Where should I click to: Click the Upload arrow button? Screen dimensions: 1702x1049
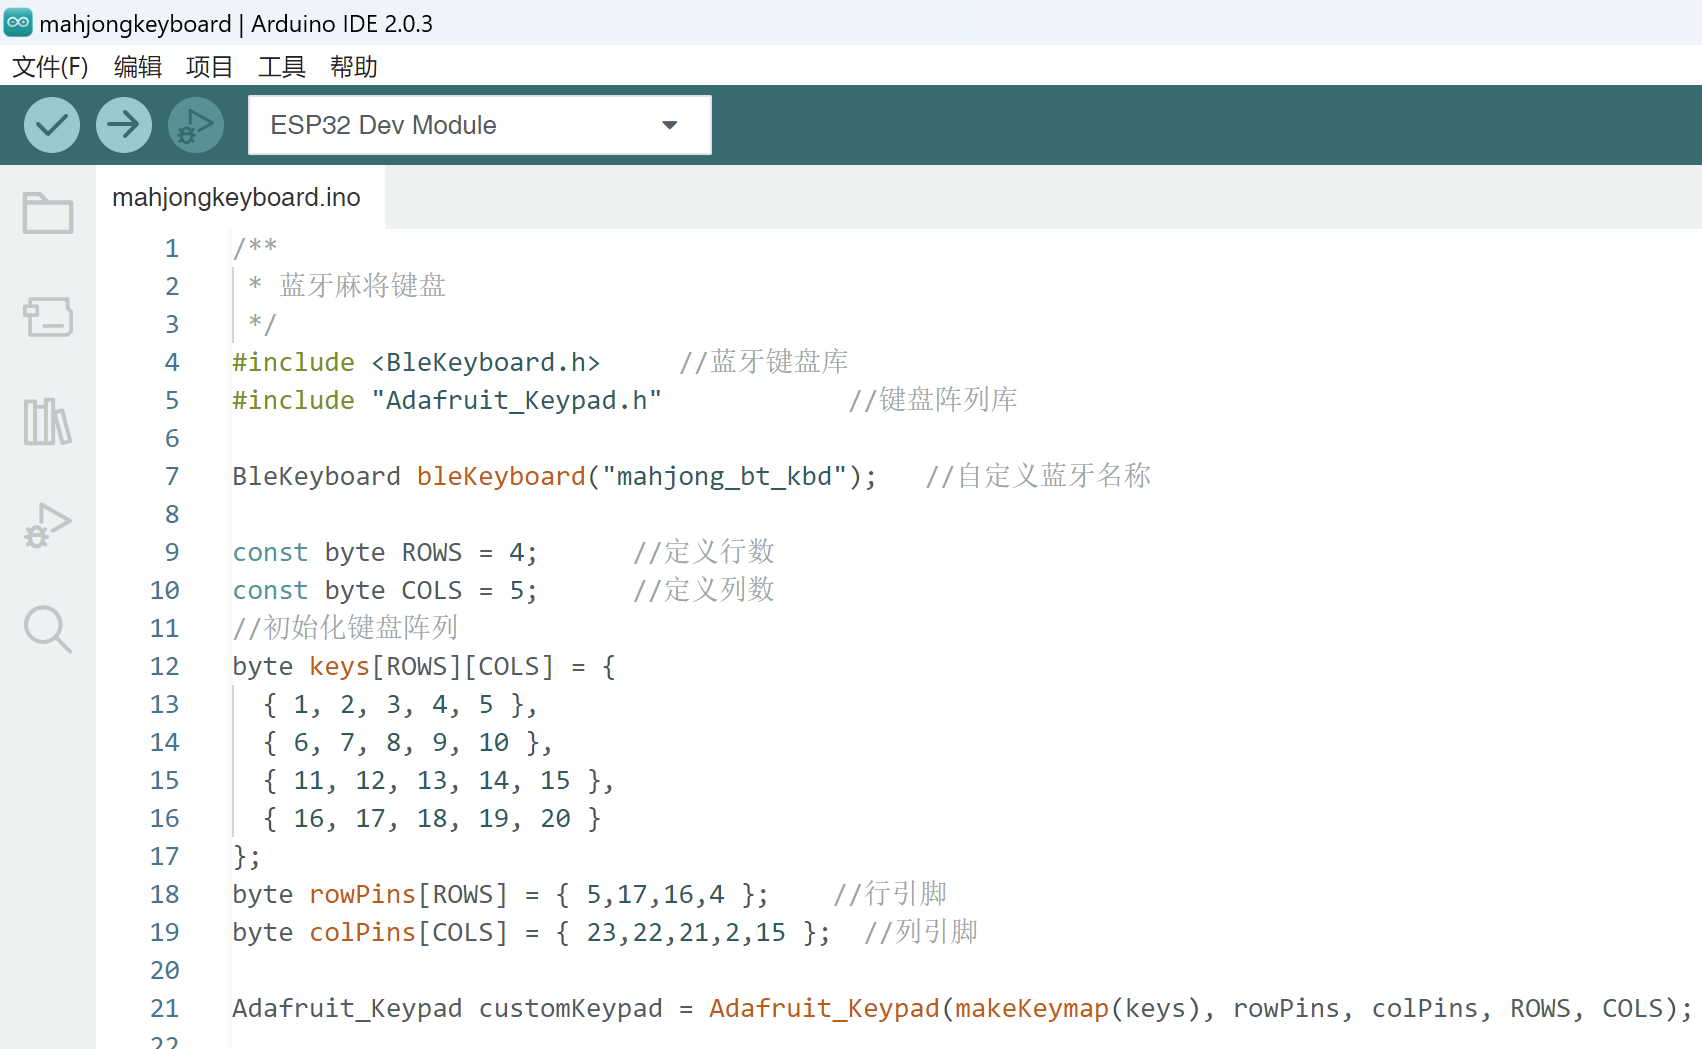point(124,125)
